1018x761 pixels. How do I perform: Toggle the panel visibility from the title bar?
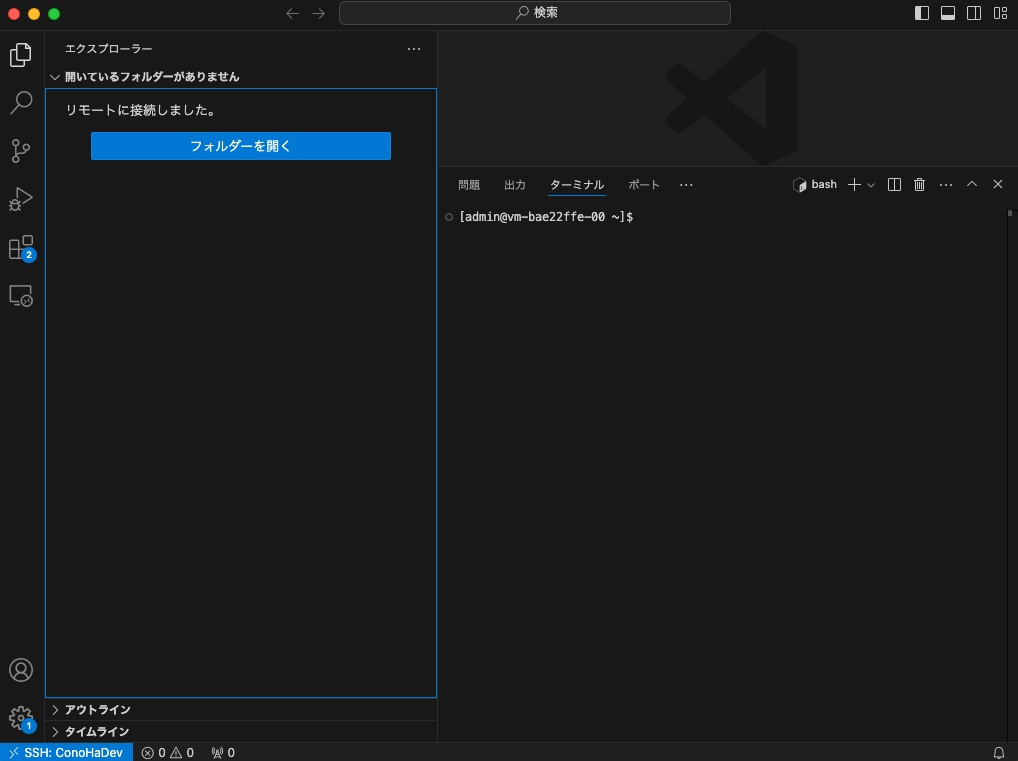click(x=946, y=13)
